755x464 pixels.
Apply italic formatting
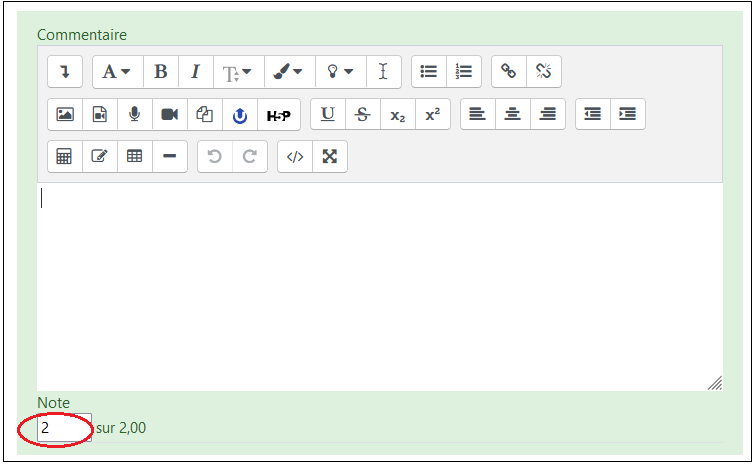point(195,72)
